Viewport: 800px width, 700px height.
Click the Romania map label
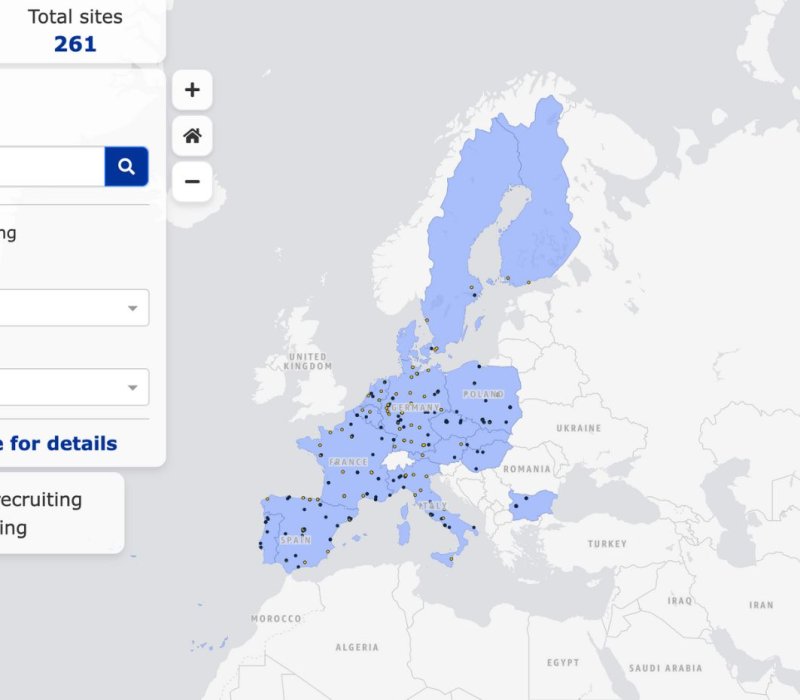pos(527,469)
